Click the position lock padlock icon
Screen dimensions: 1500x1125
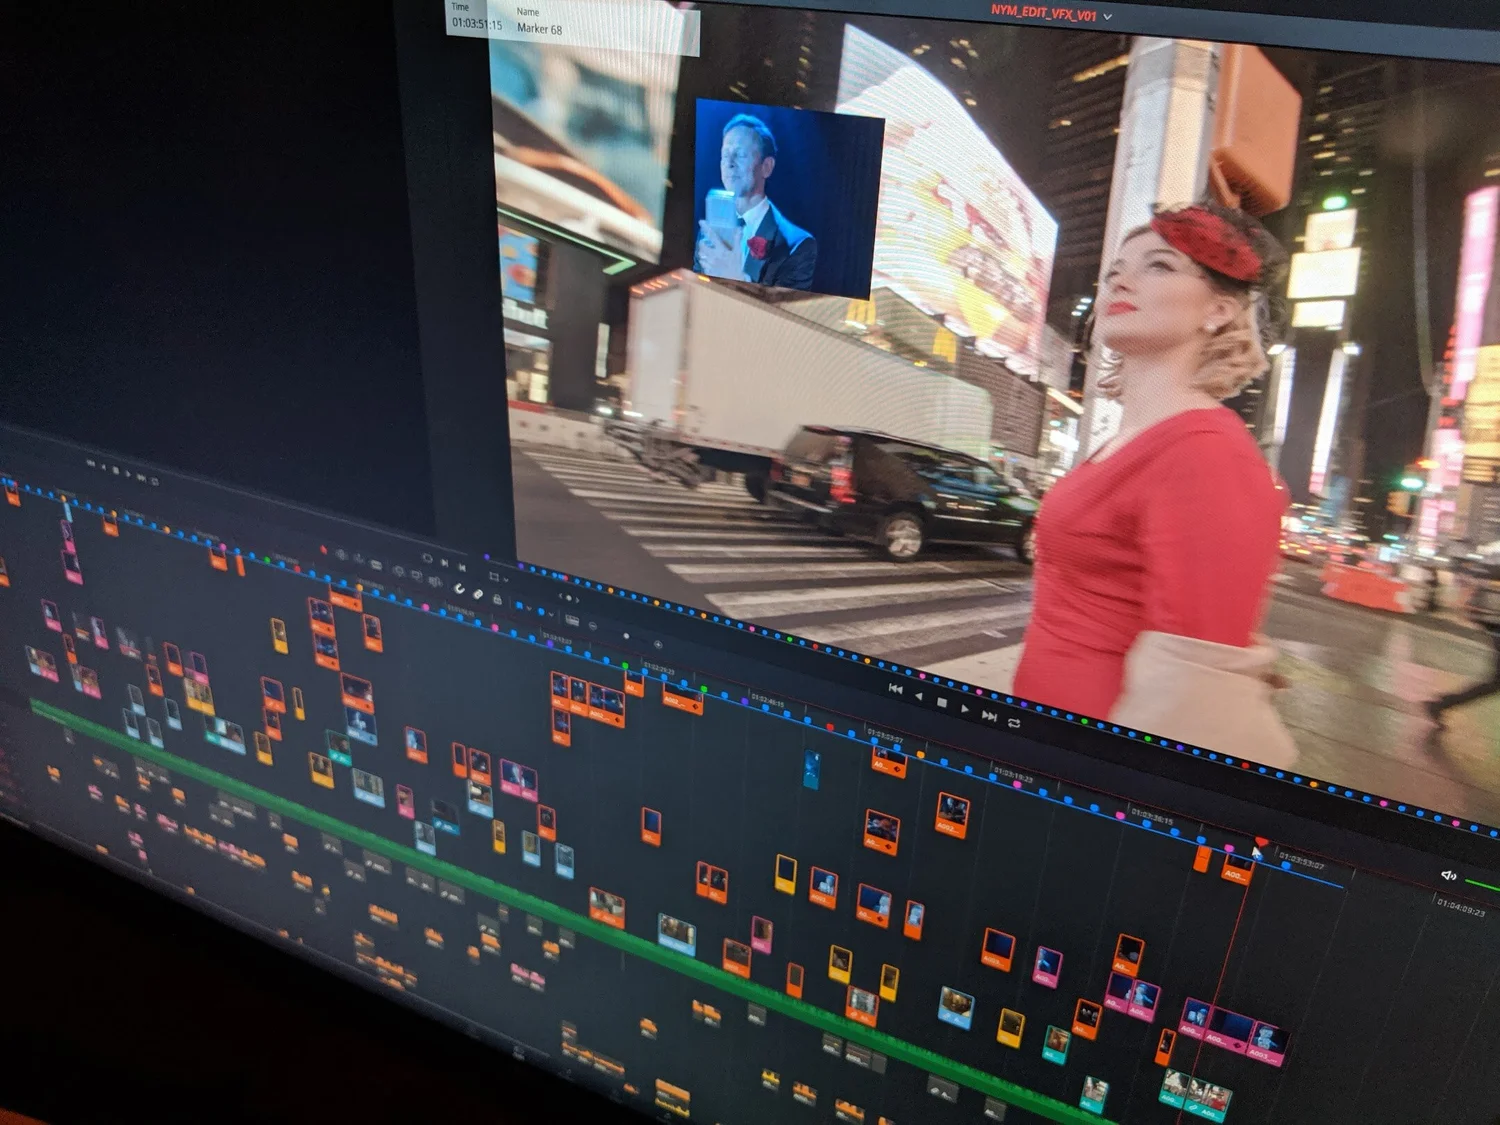tap(497, 599)
